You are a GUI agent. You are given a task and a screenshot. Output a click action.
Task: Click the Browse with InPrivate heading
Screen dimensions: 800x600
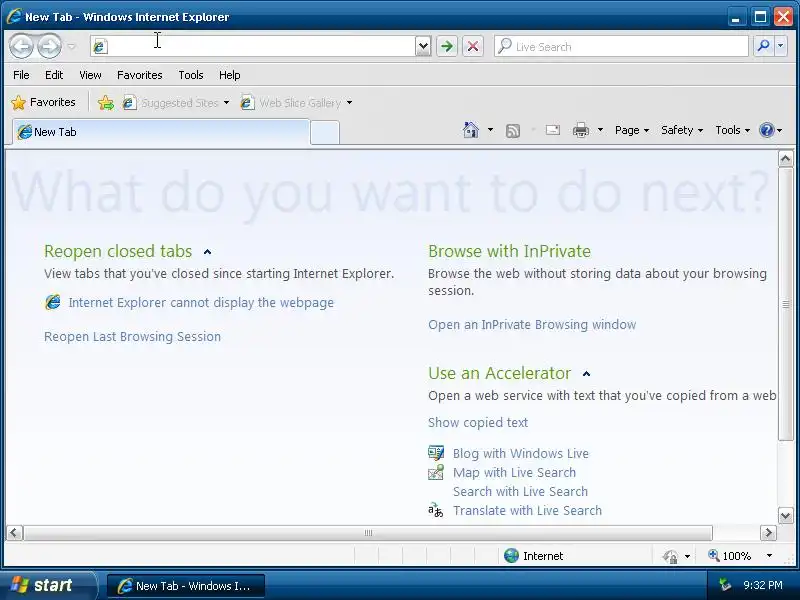[509, 251]
